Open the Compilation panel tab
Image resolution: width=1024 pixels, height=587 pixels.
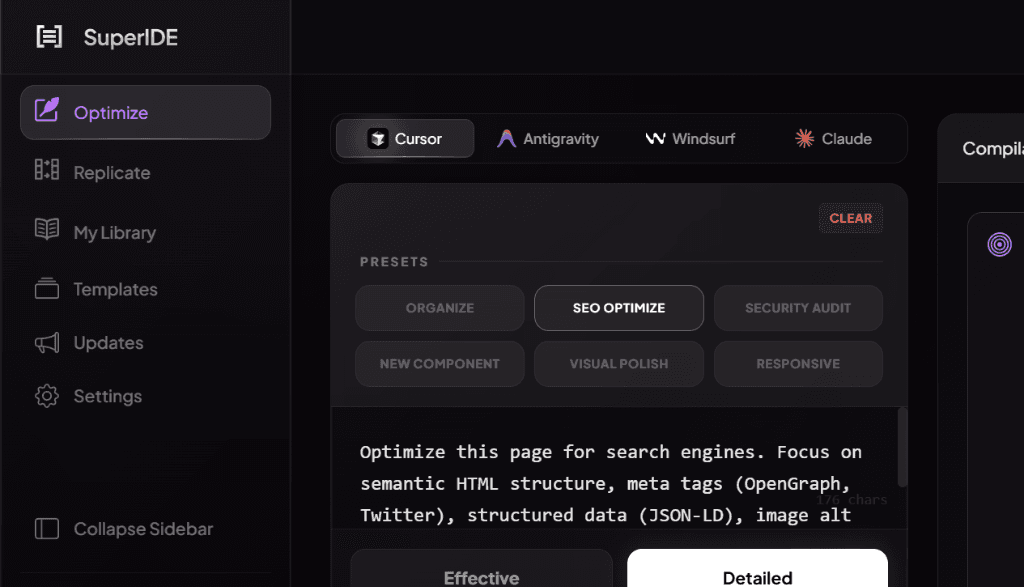click(x=992, y=148)
